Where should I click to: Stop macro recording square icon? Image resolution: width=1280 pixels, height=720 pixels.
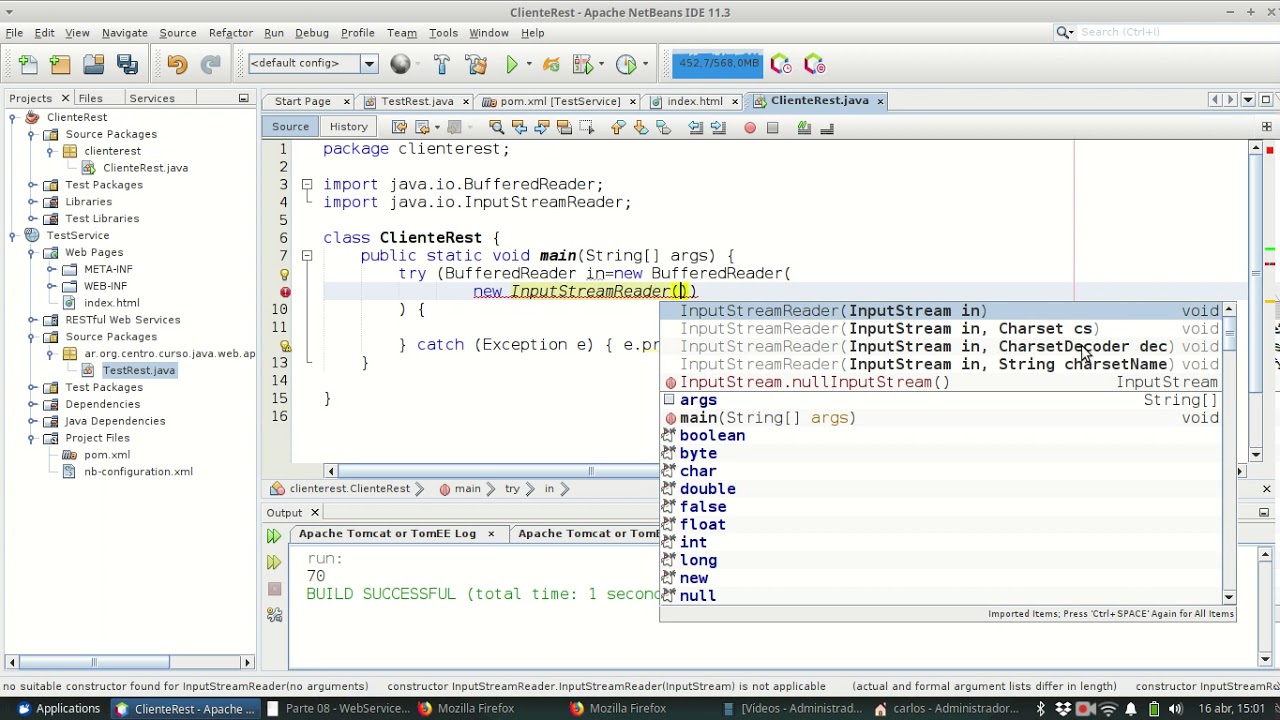click(772, 127)
